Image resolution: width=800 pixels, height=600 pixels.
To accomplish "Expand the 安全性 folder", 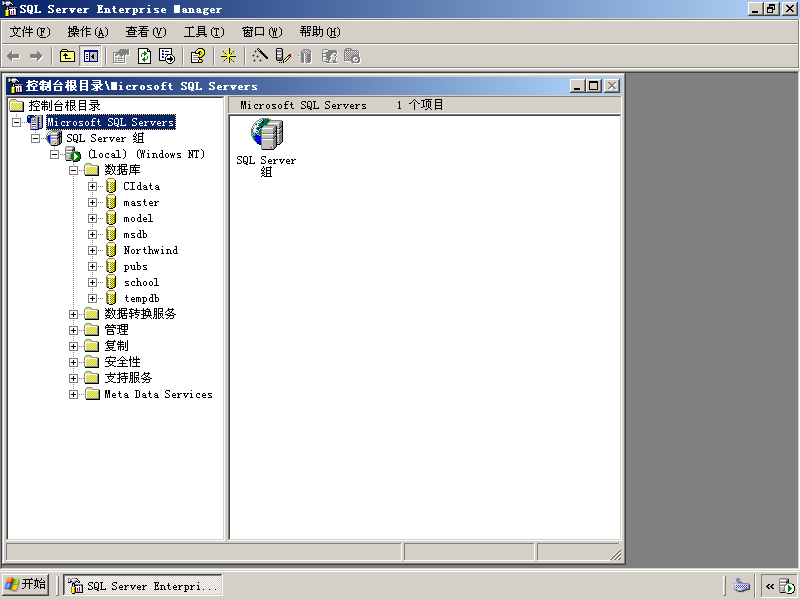I will pos(73,362).
